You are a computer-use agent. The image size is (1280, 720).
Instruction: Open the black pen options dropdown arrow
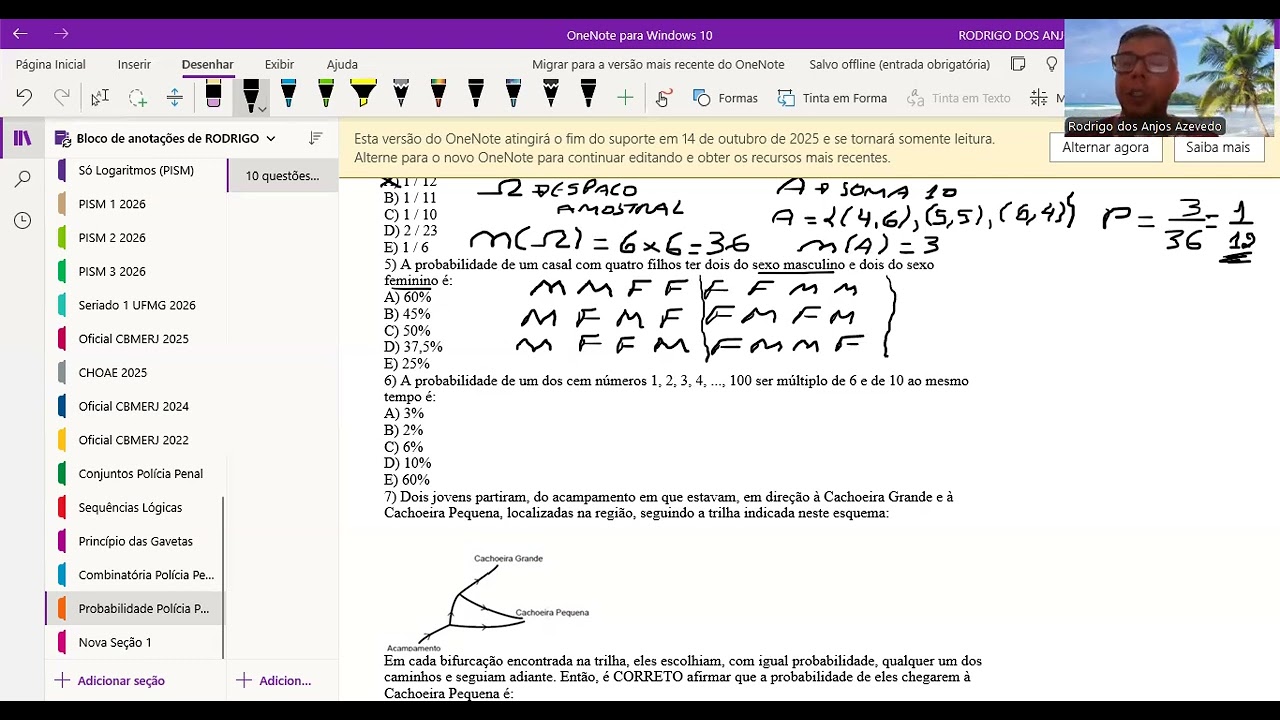point(262,108)
